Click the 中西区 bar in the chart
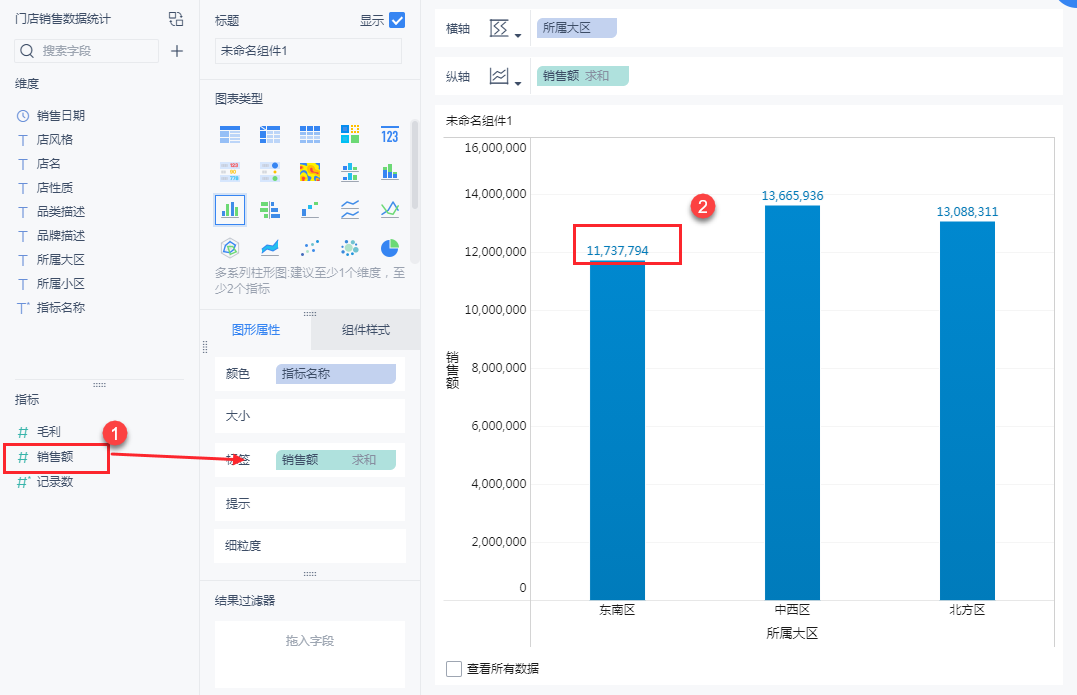Image resolution: width=1077 pixels, height=695 pixels. click(792, 402)
